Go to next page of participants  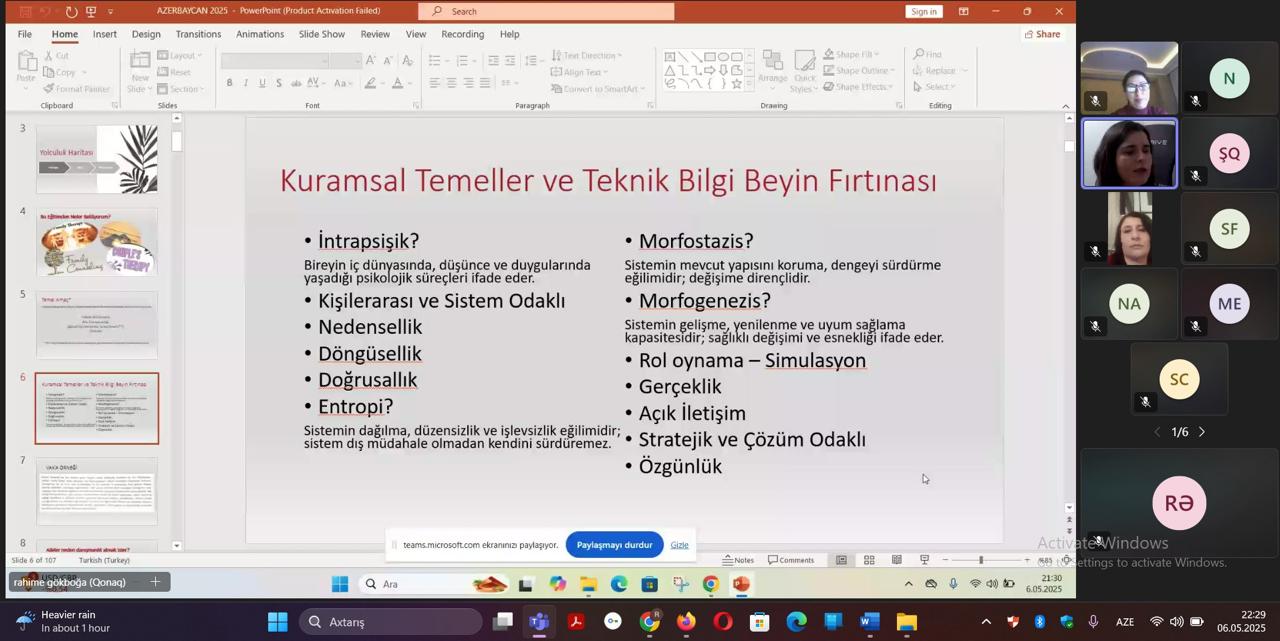pyautogui.click(x=1202, y=432)
